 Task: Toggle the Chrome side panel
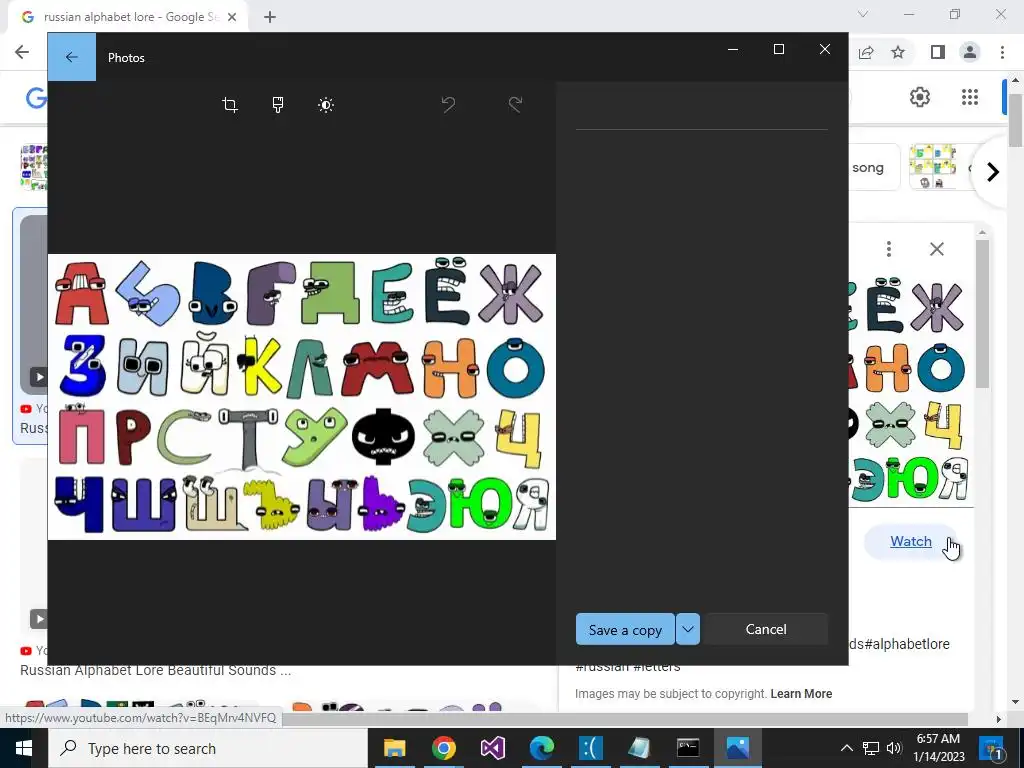[938, 52]
